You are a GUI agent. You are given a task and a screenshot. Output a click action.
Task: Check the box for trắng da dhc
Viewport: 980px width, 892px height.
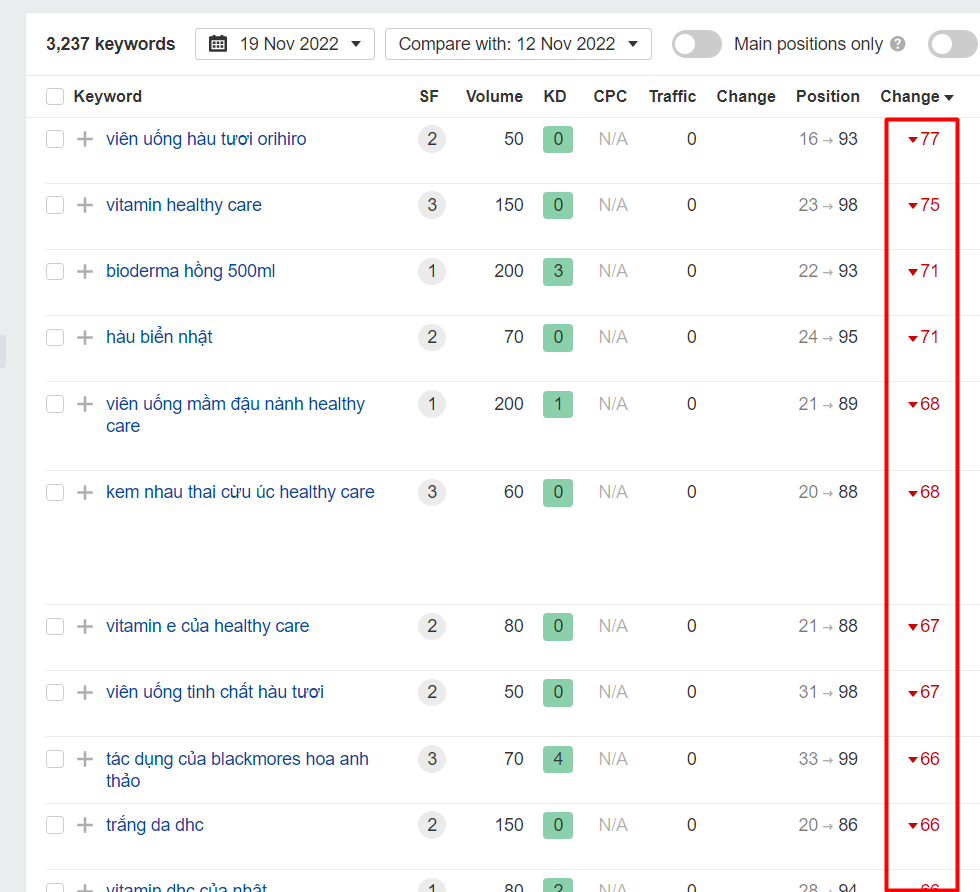[55, 825]
